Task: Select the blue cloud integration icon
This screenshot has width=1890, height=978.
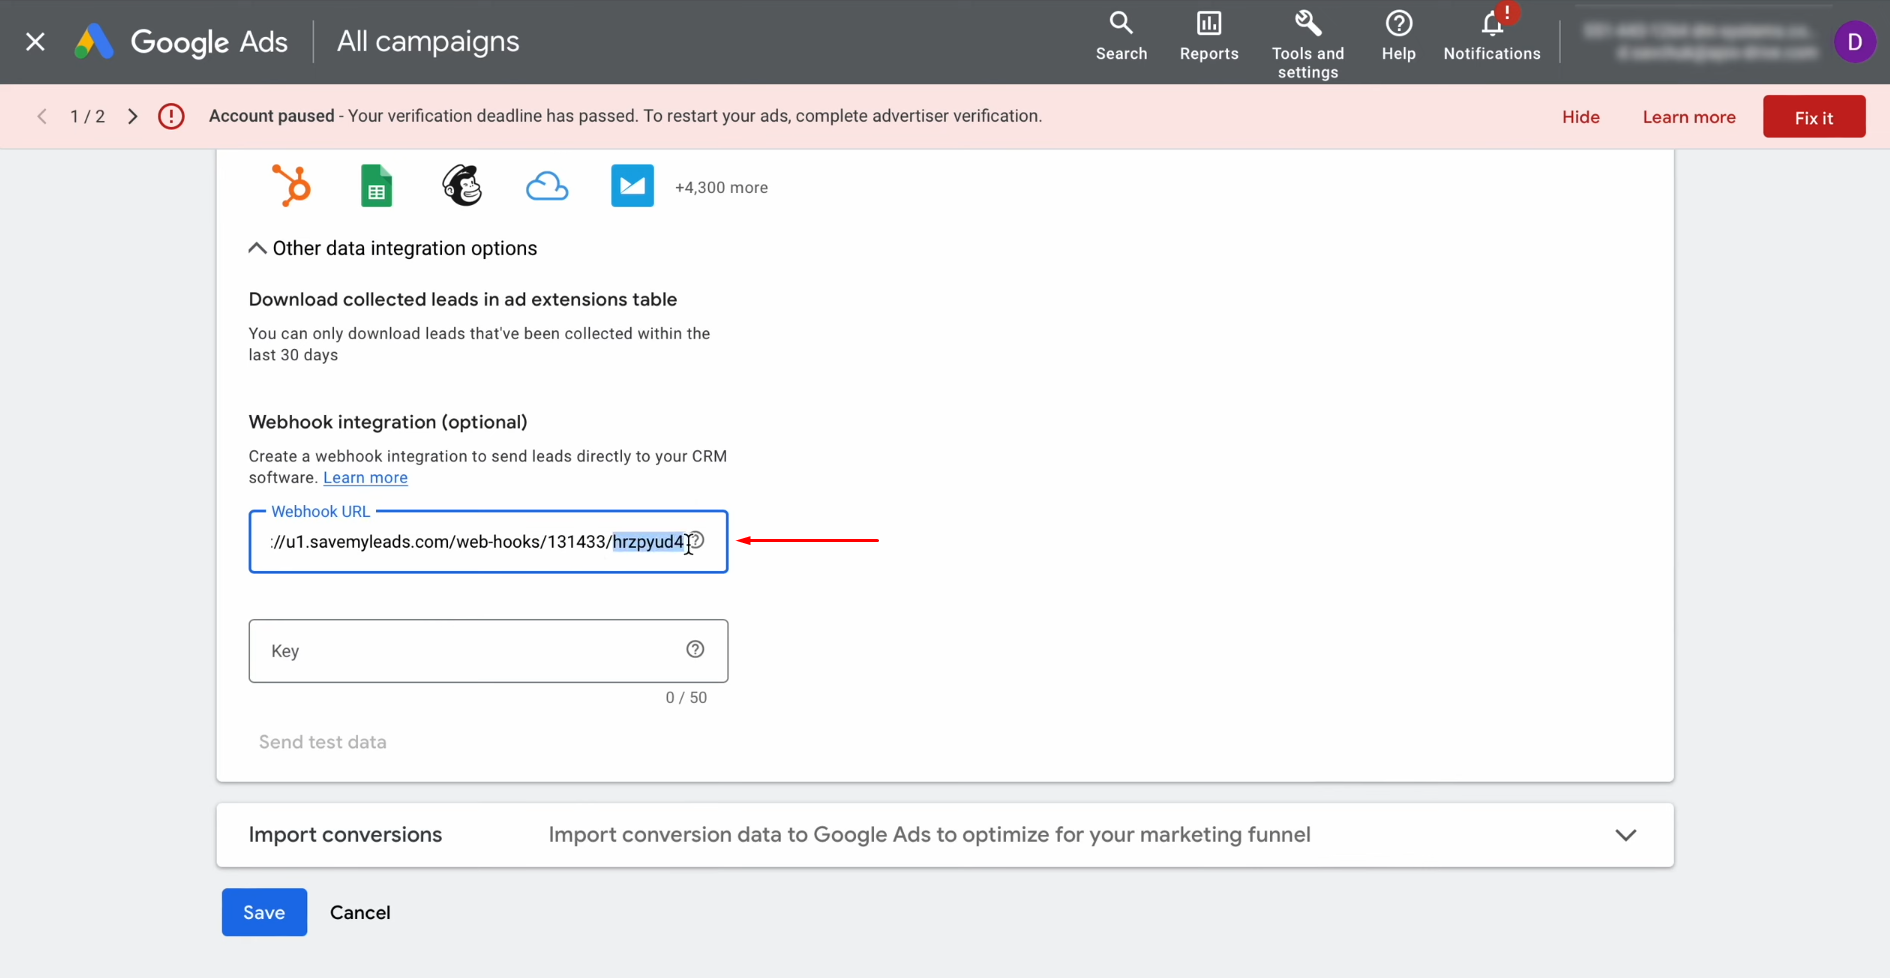Action: coord(547,187)
